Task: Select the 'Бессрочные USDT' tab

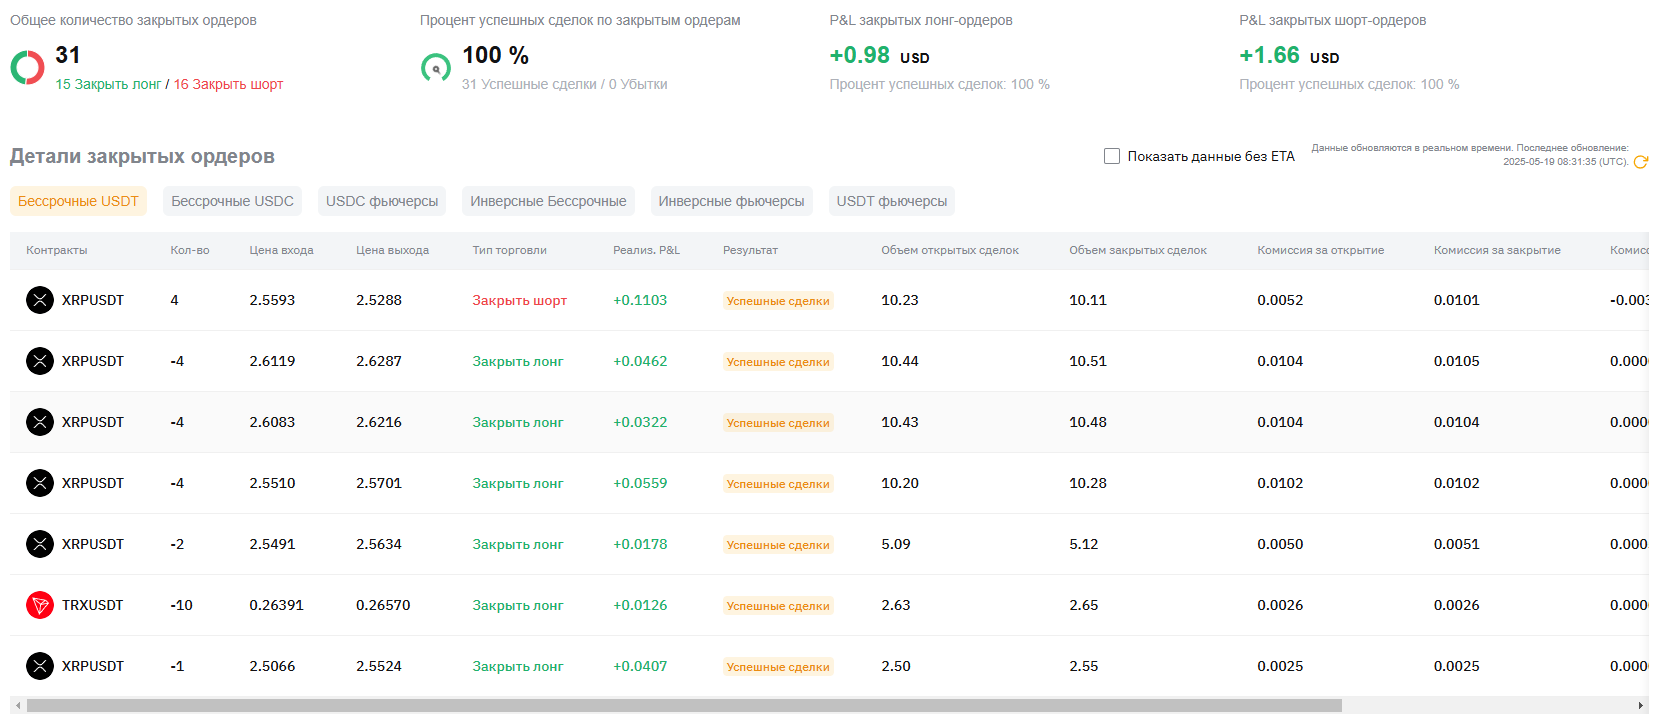Action: (78, 201)
